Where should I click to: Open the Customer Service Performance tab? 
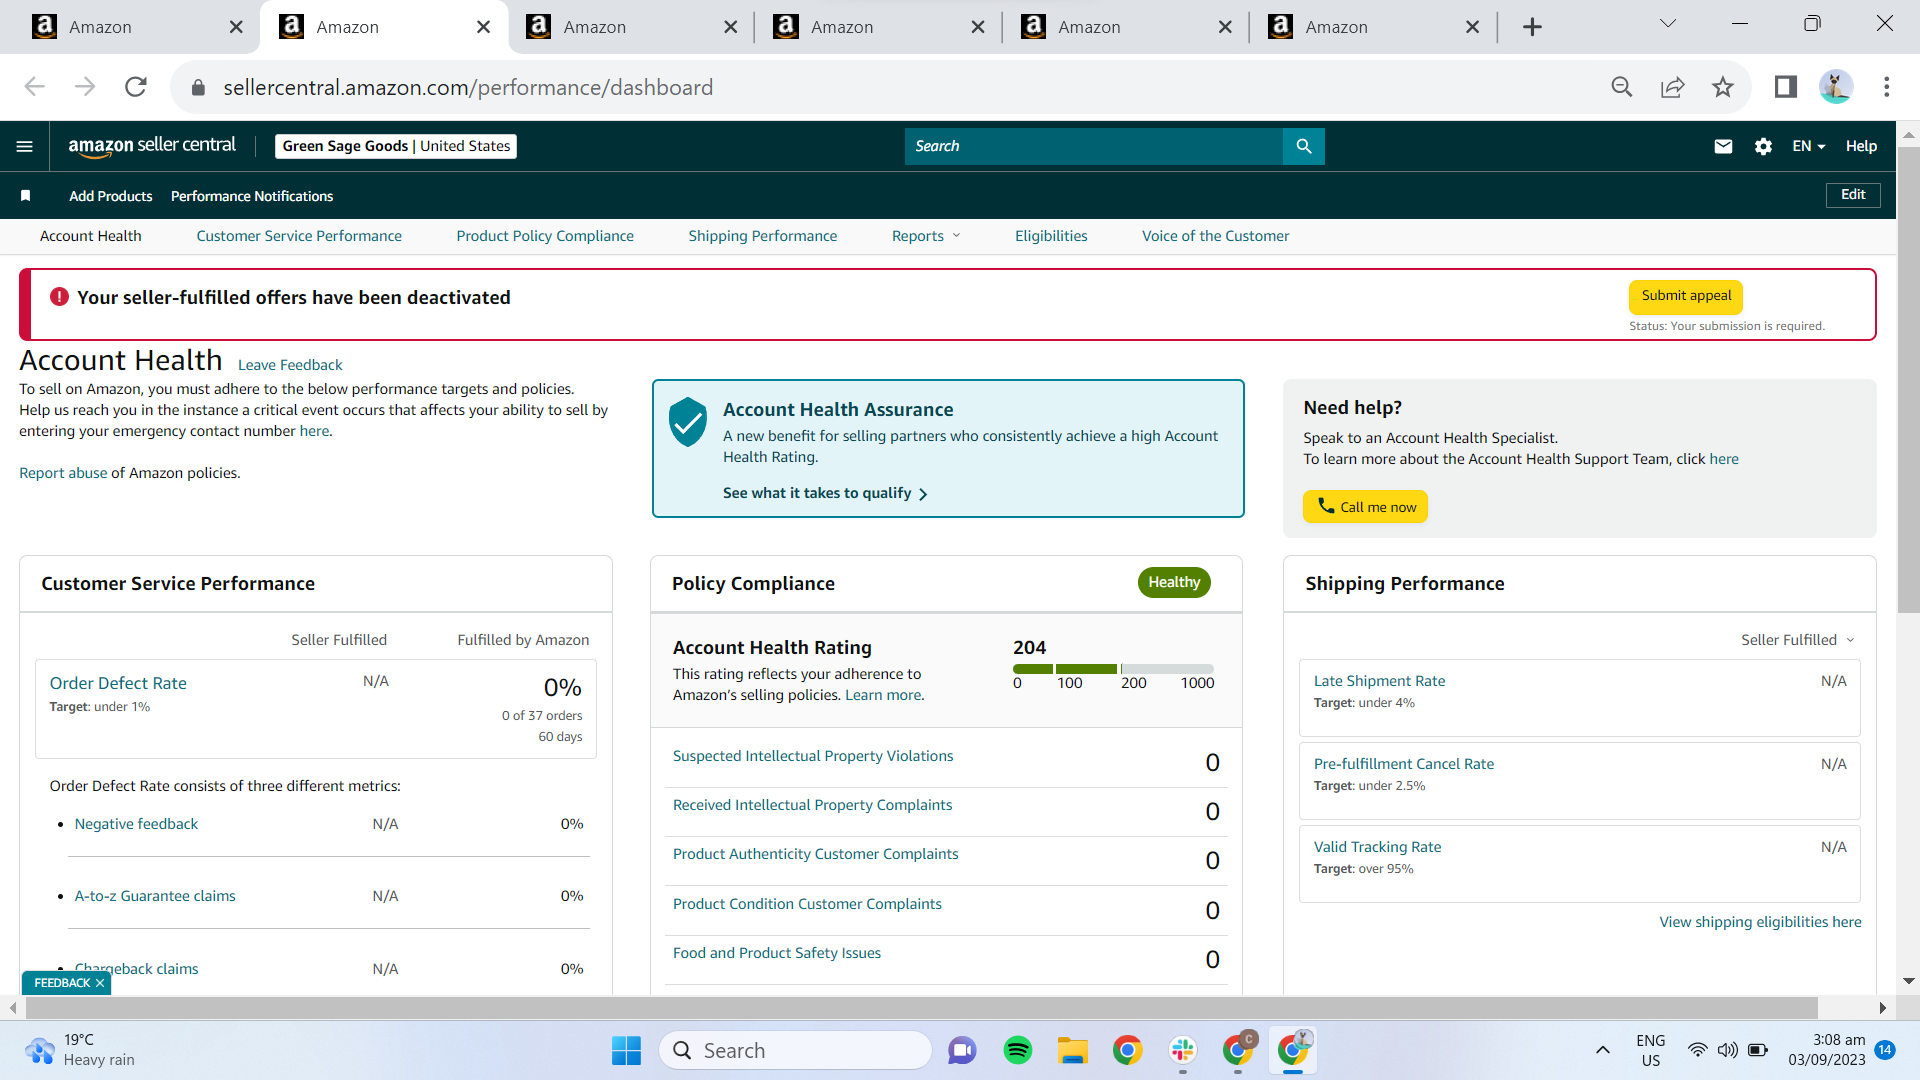coord(299,236)
